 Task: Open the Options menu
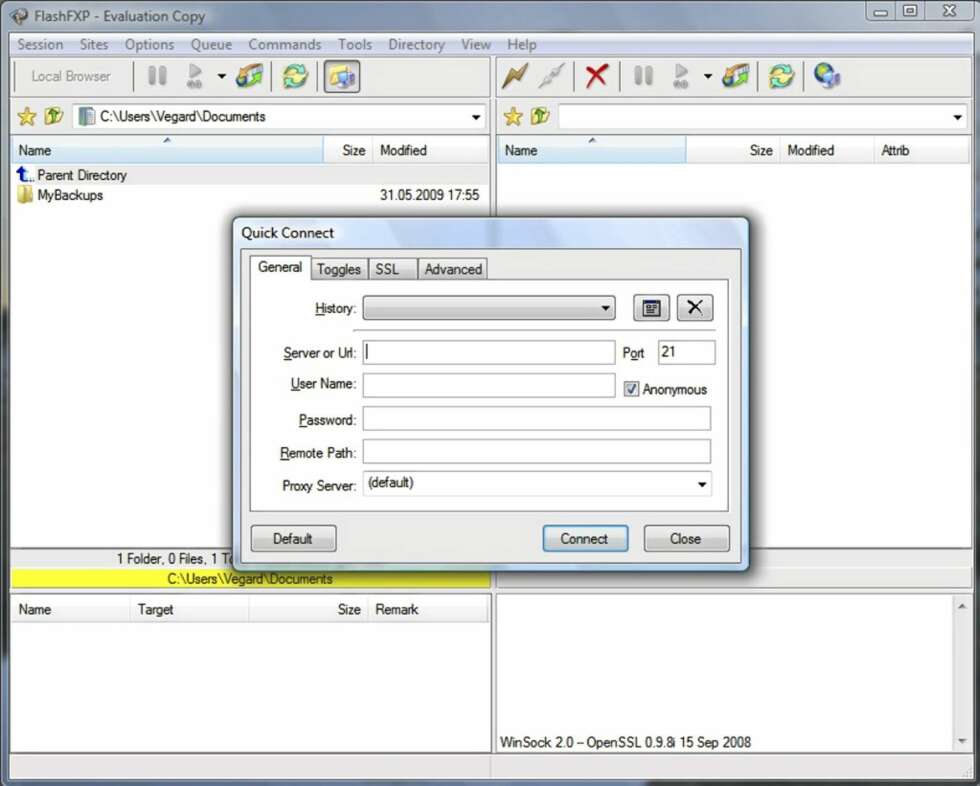click(149, 44)
